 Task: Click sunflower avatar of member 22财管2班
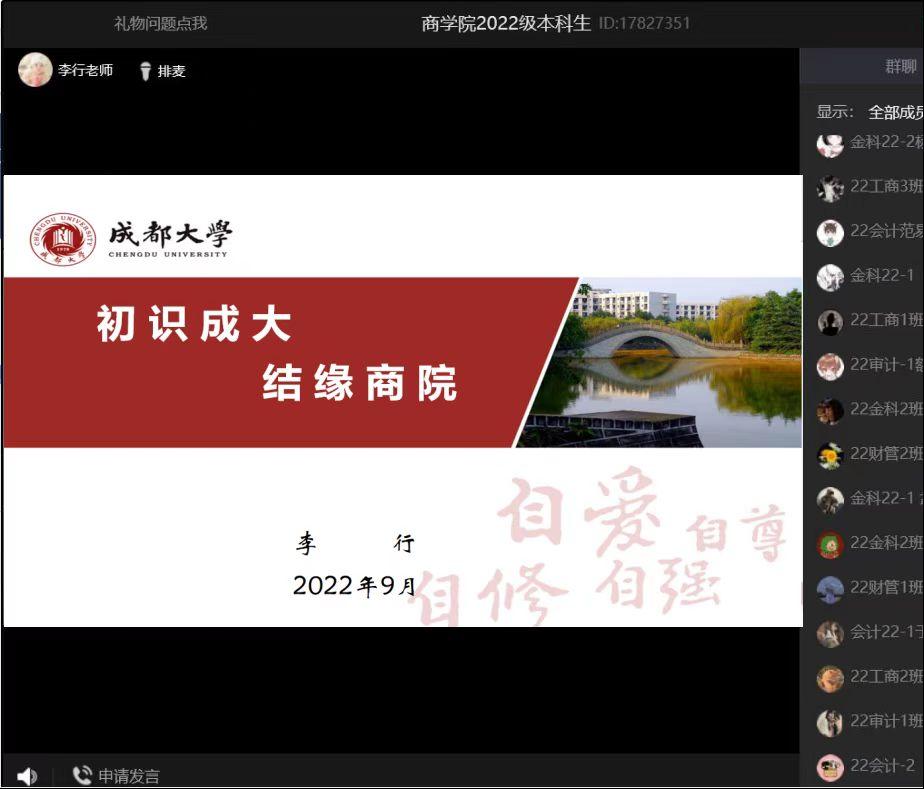pyautogui.click(x=830, y=455)
